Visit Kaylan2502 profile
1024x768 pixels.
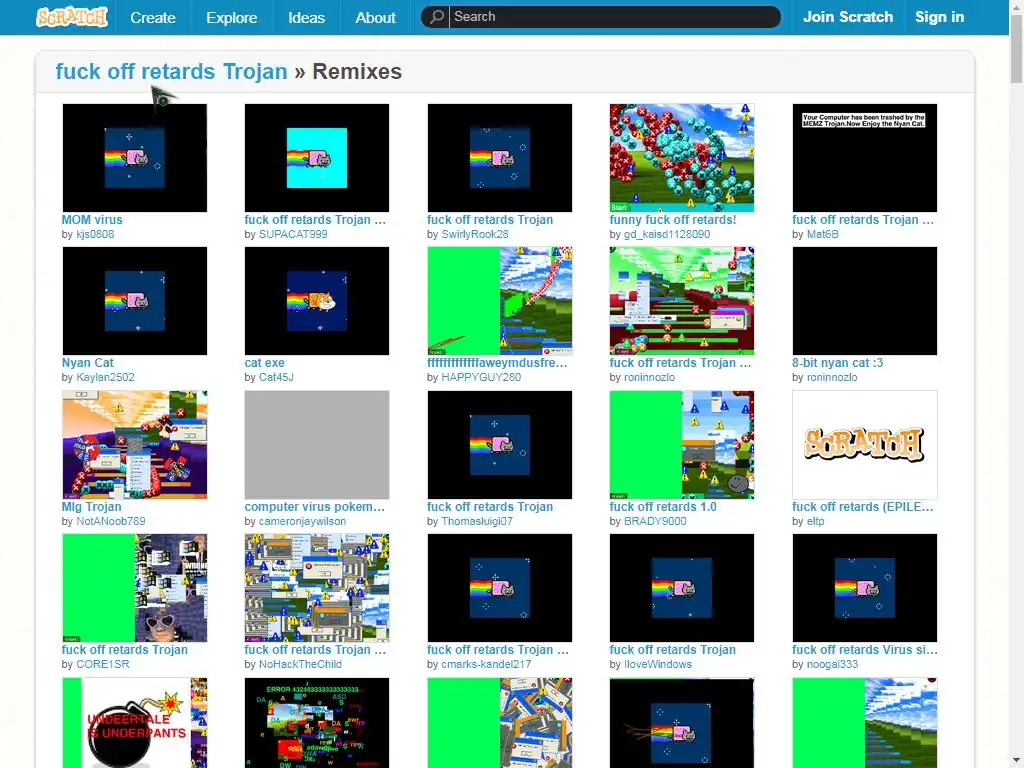[x=105, y=377]
